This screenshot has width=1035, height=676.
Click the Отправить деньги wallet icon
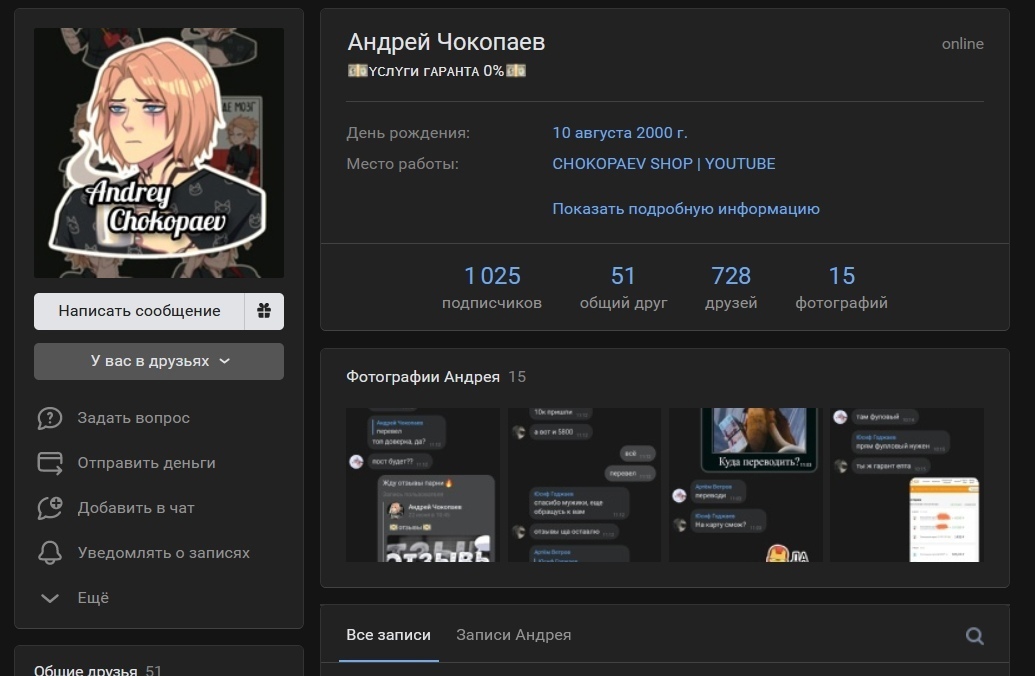(x=50, y=463)
